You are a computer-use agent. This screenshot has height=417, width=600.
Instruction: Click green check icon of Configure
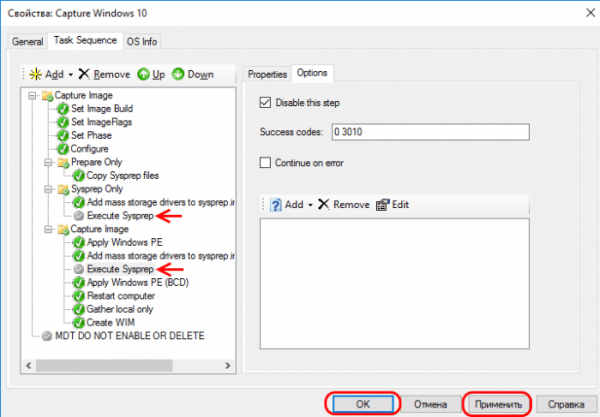(63, 149)
